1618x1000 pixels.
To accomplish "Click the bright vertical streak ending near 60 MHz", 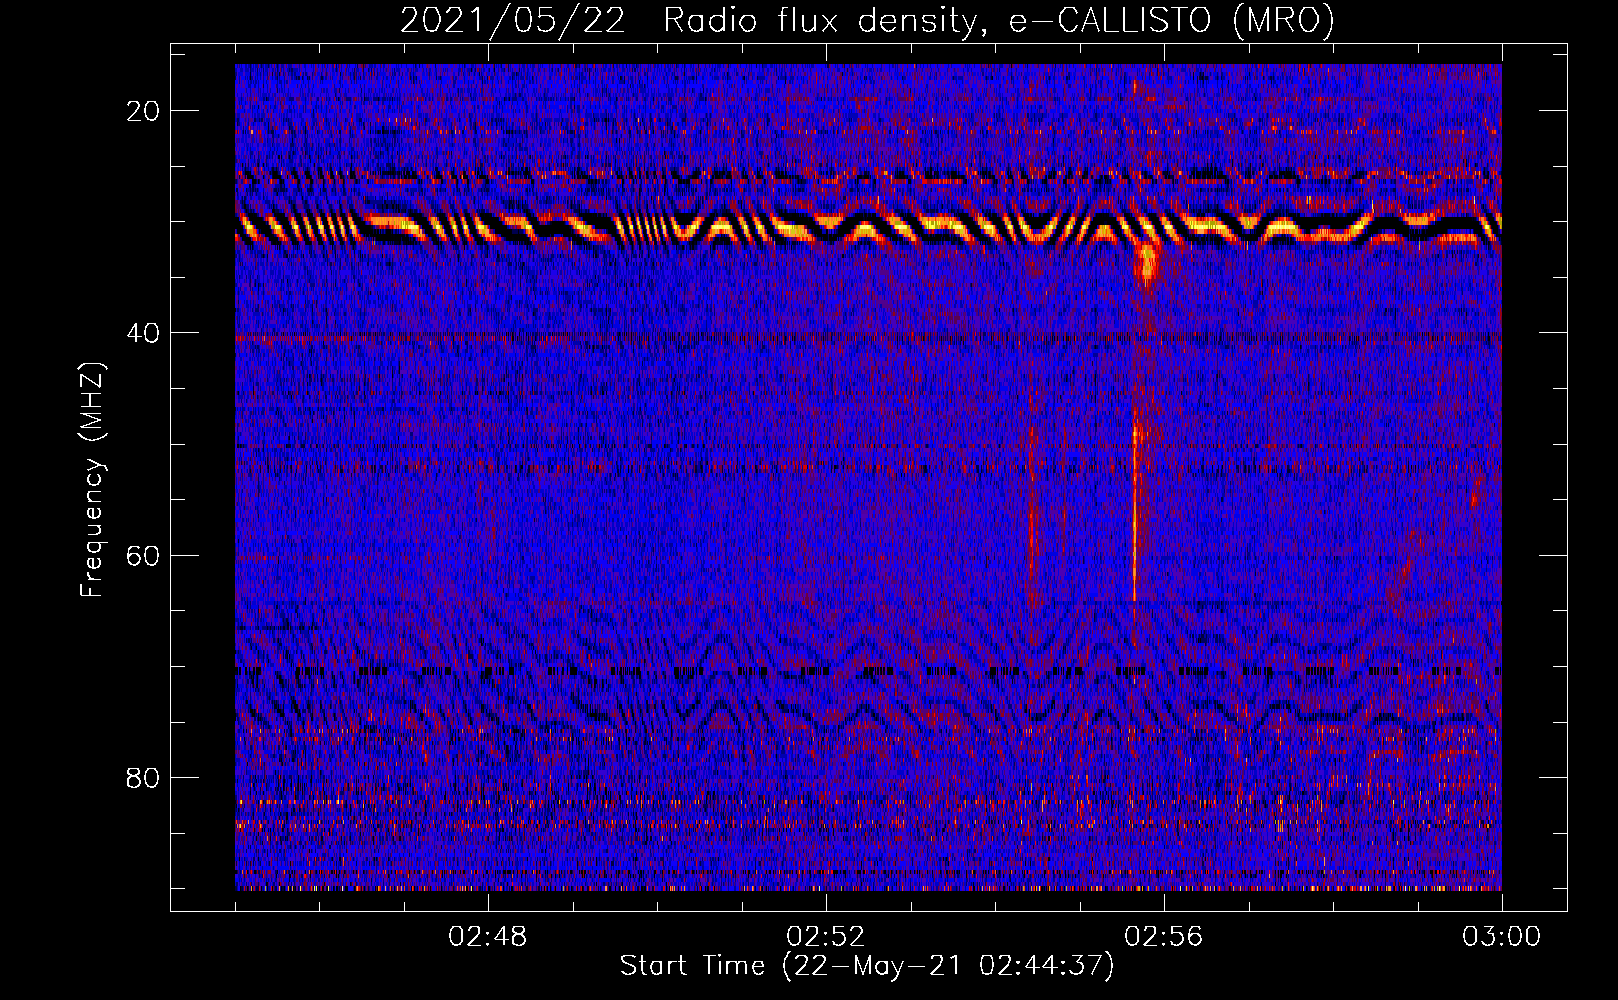I will [1135, 510].
